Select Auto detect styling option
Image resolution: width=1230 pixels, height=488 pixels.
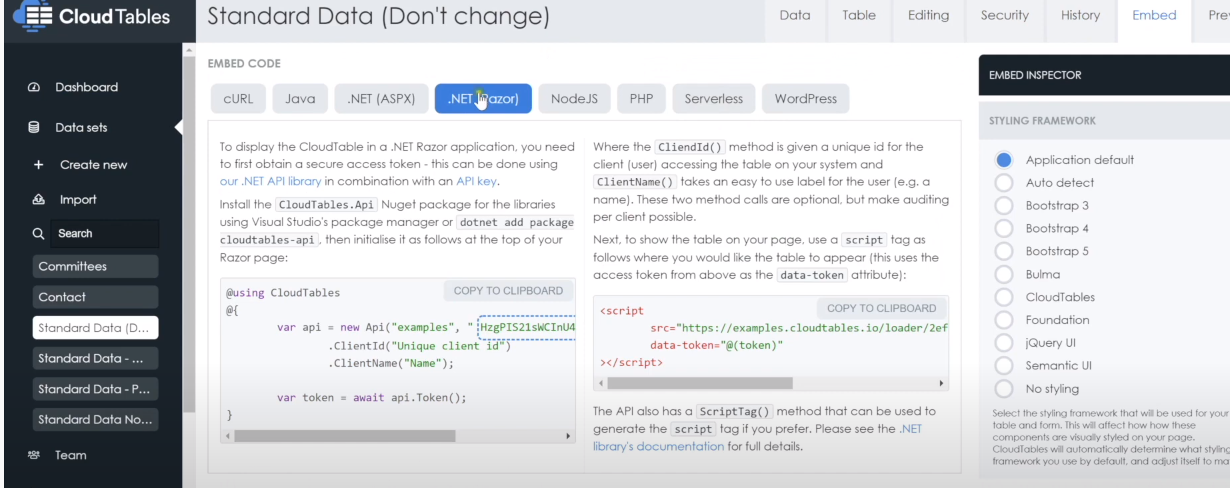click(1005, 183)
